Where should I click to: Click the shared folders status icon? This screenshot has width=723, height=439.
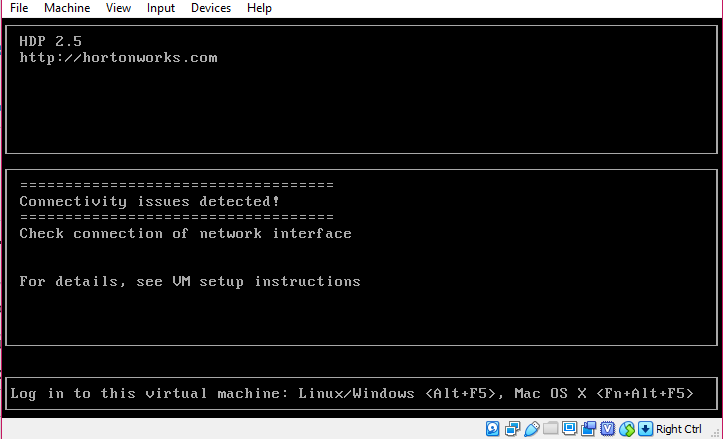[x=551, y=429]
